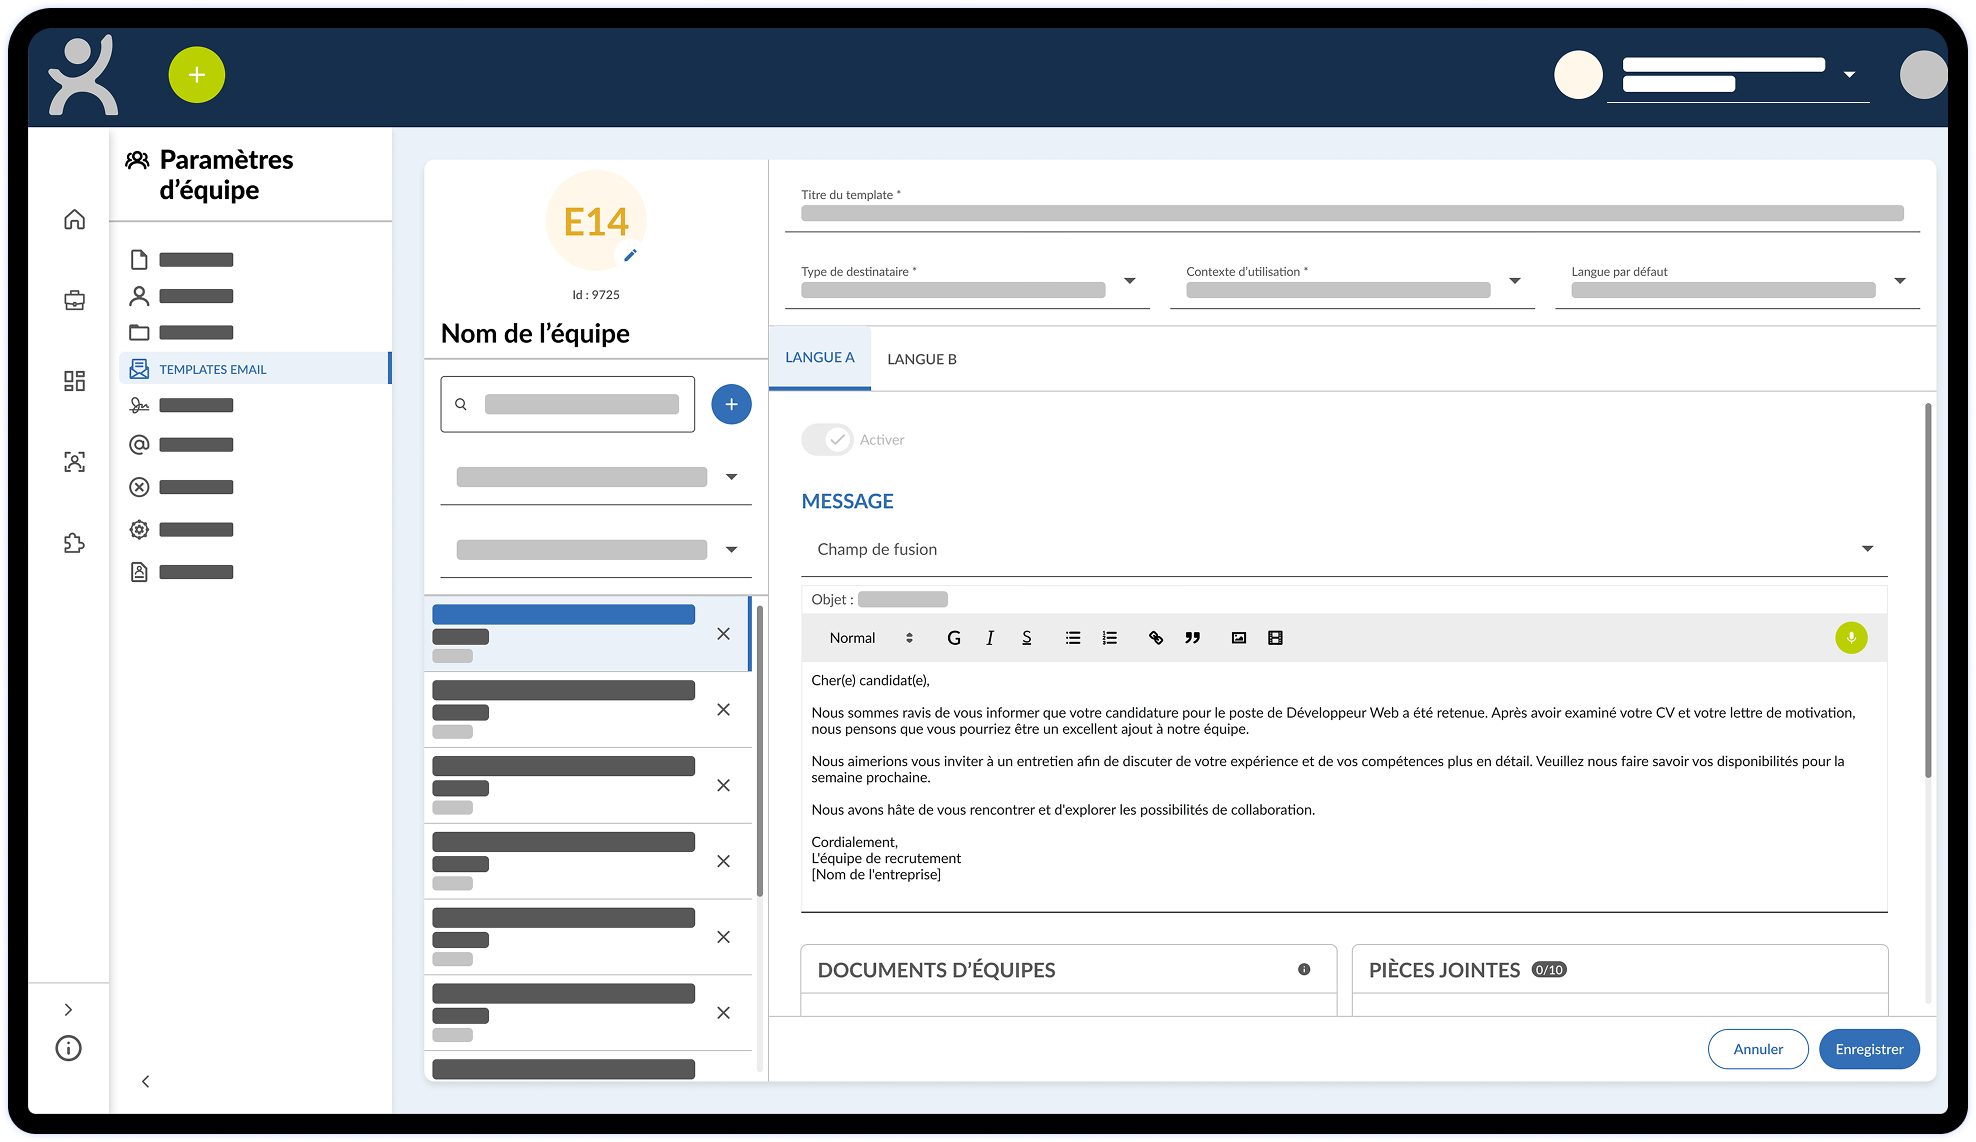
Task: Toggle the Activer switch
Action: pyautogui.click(x=827, y=440)
